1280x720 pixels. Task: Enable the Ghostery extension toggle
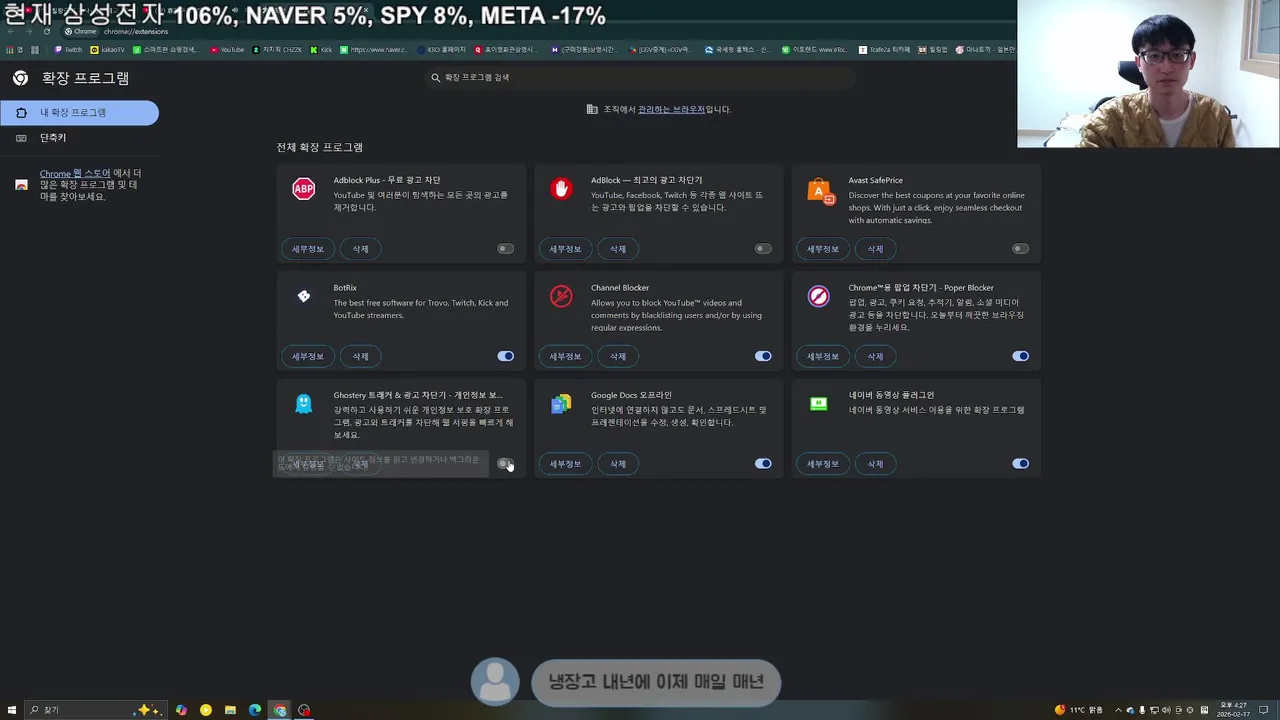click(505, 464)
